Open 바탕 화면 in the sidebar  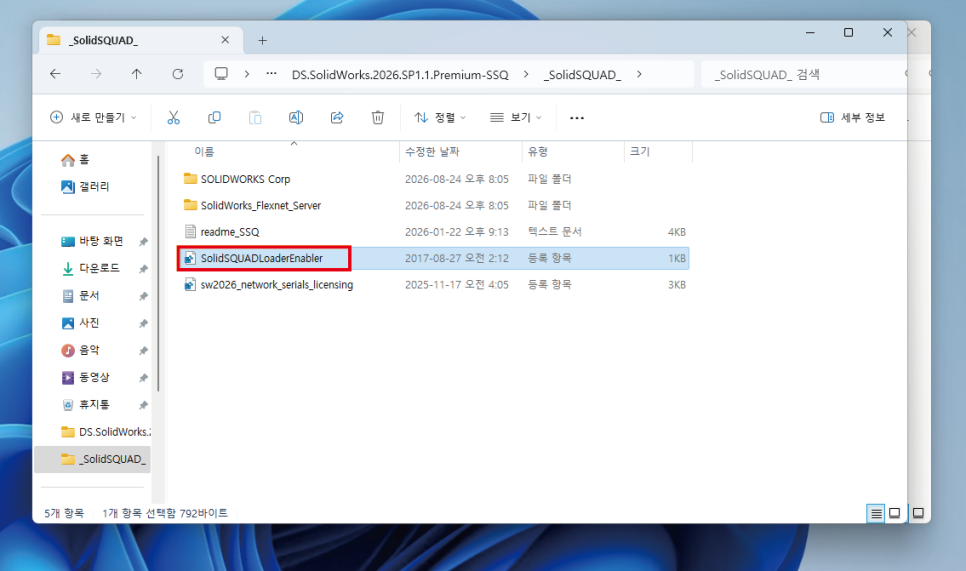[92, 241]
